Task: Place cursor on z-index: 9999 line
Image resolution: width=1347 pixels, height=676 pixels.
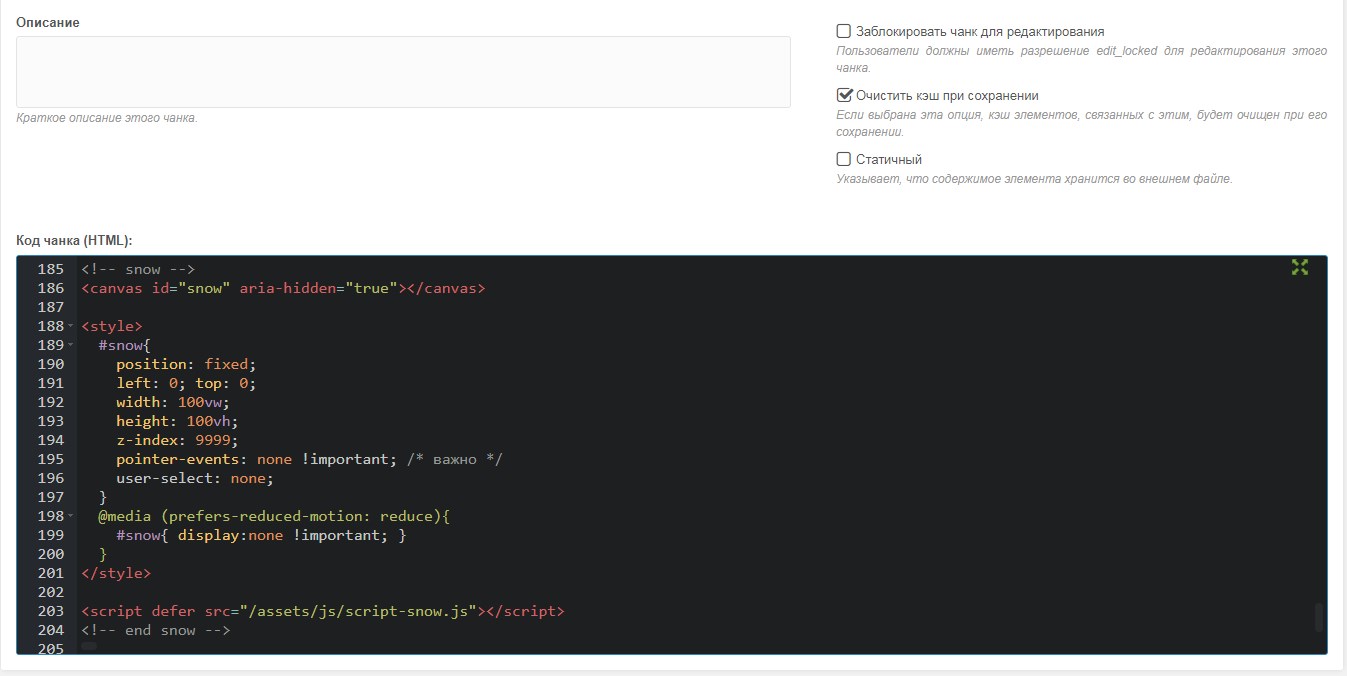Action: (x=177, y=440)
